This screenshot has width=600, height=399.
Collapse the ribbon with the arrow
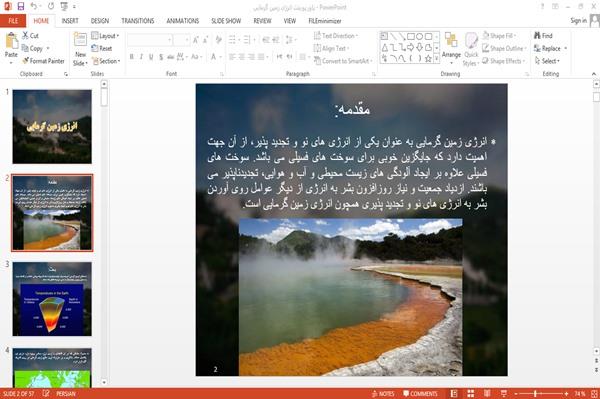point(594,74)
